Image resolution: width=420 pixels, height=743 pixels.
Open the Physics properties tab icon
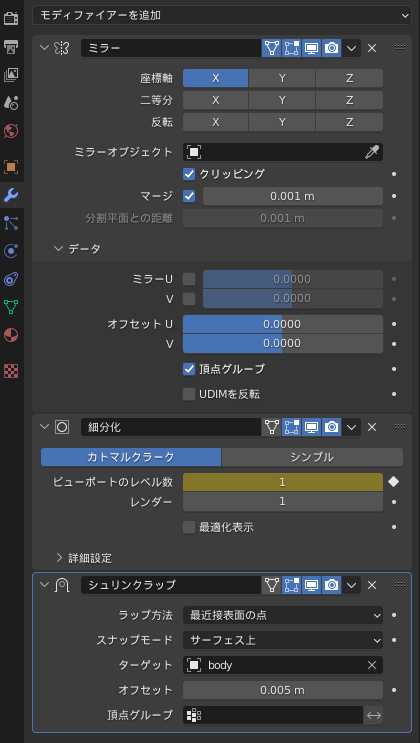11,251
